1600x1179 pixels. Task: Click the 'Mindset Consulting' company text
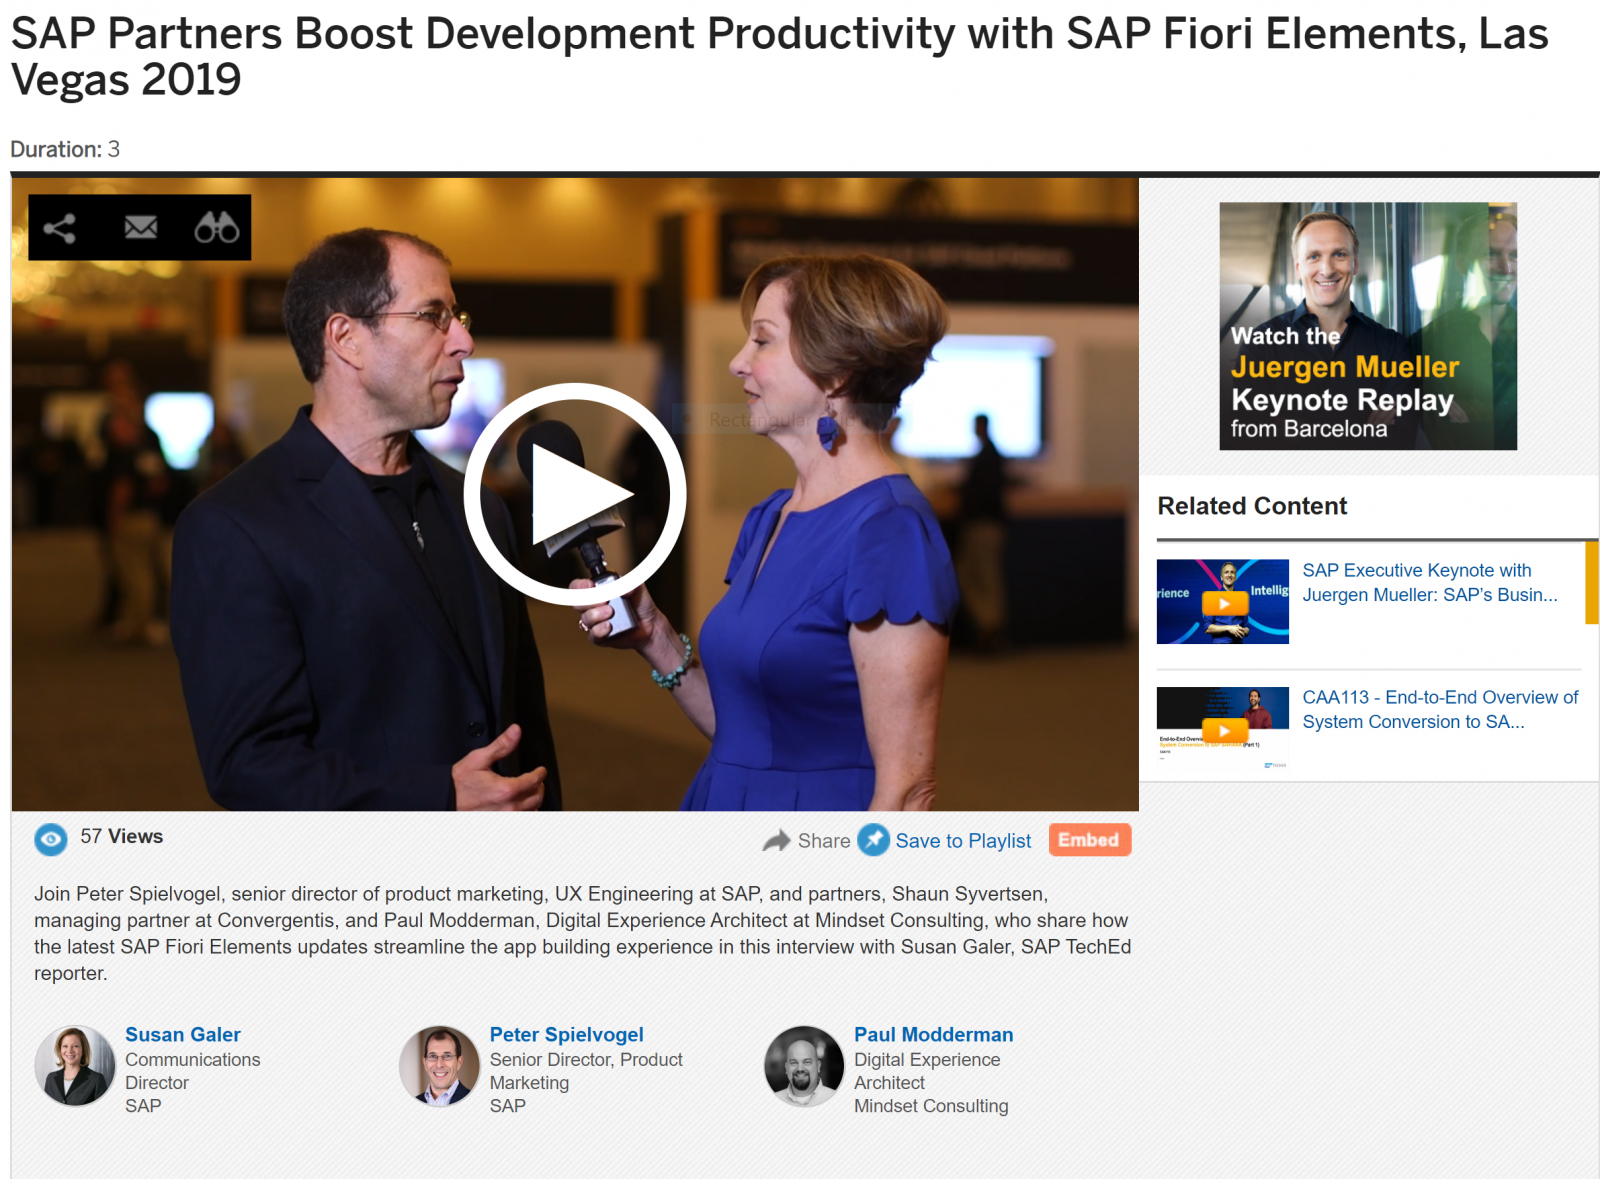pyautogui.click(x=931, y=1106)
